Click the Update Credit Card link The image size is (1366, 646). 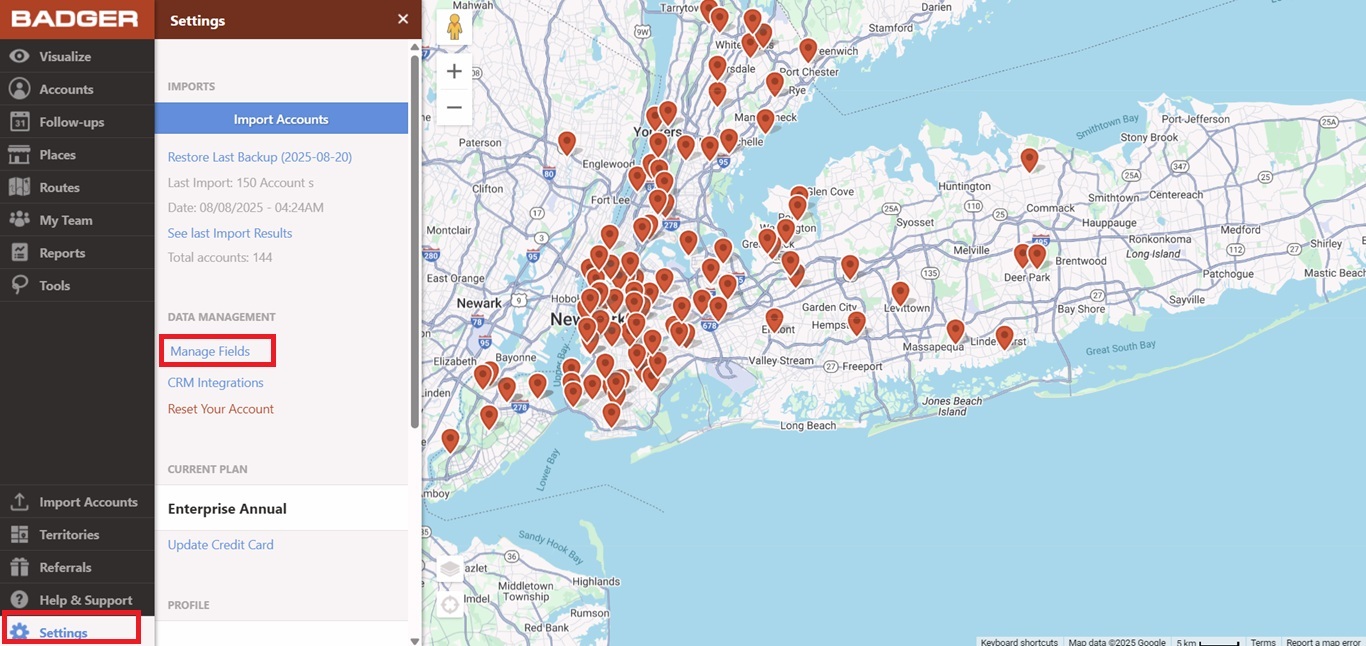pos(221,544)
